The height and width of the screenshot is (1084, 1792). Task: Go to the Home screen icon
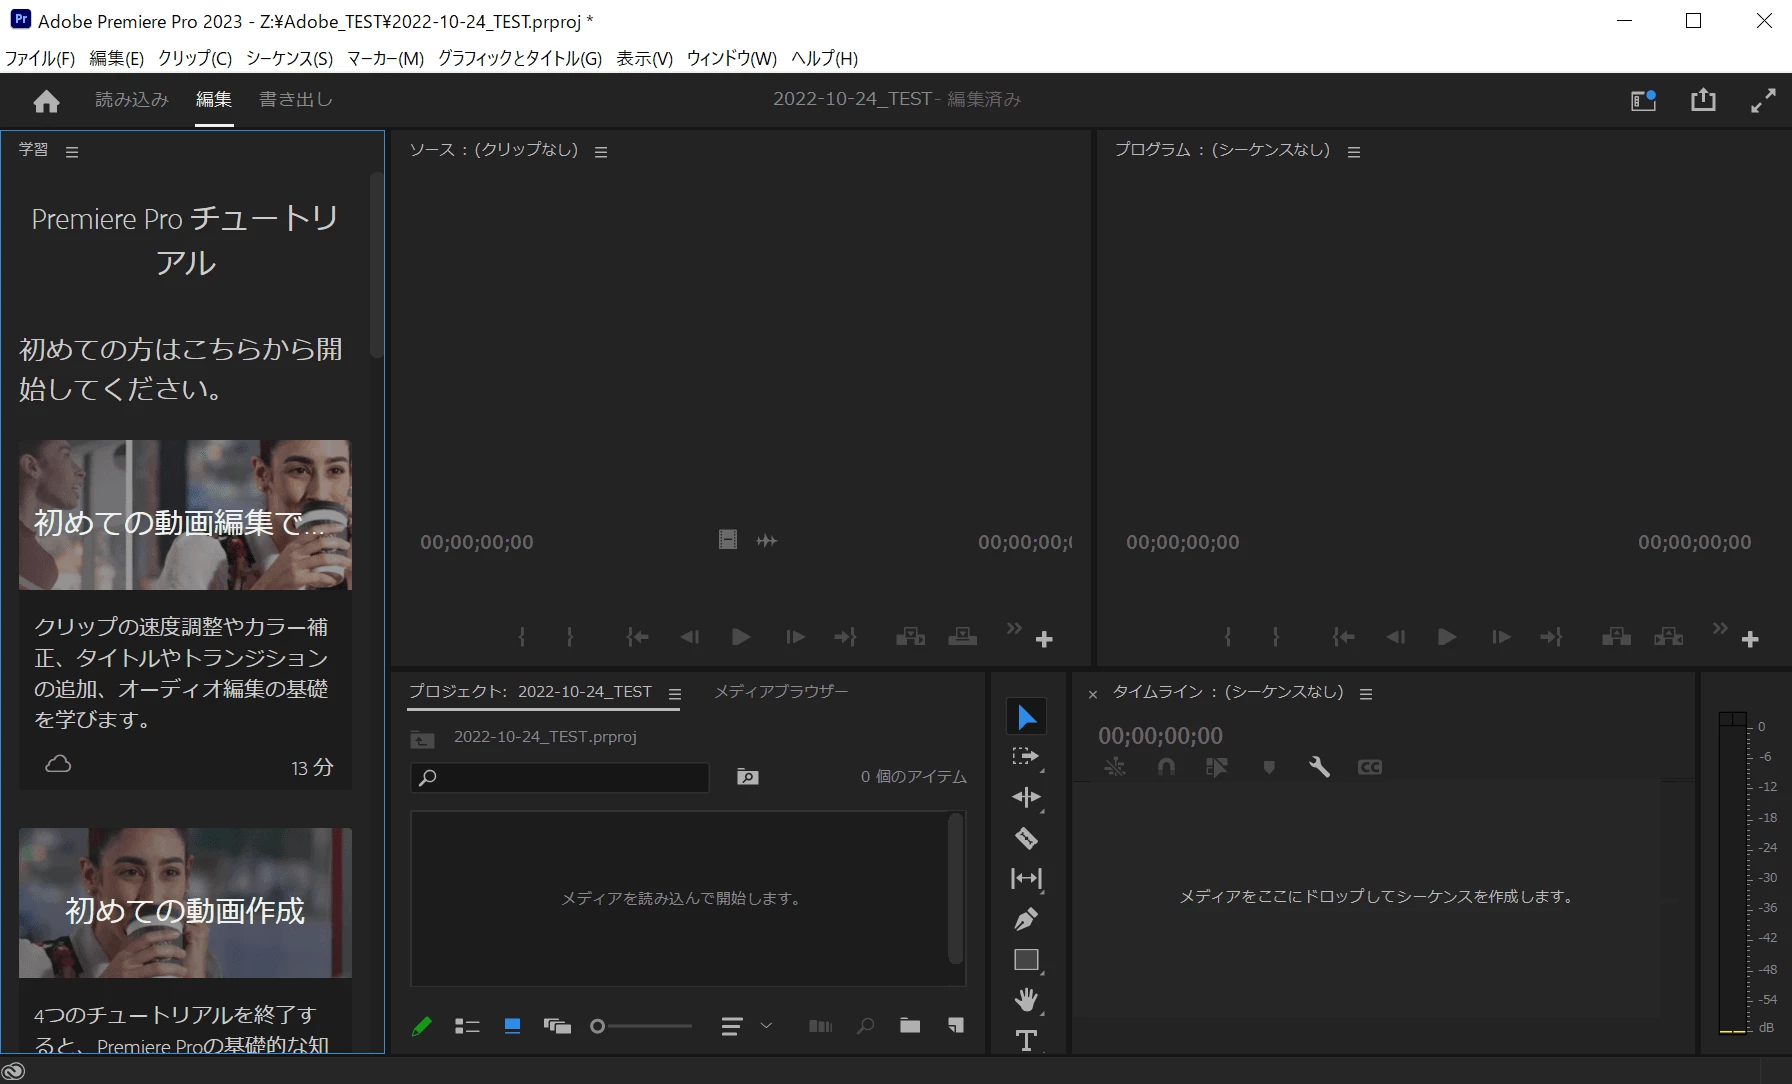(46, 101)
